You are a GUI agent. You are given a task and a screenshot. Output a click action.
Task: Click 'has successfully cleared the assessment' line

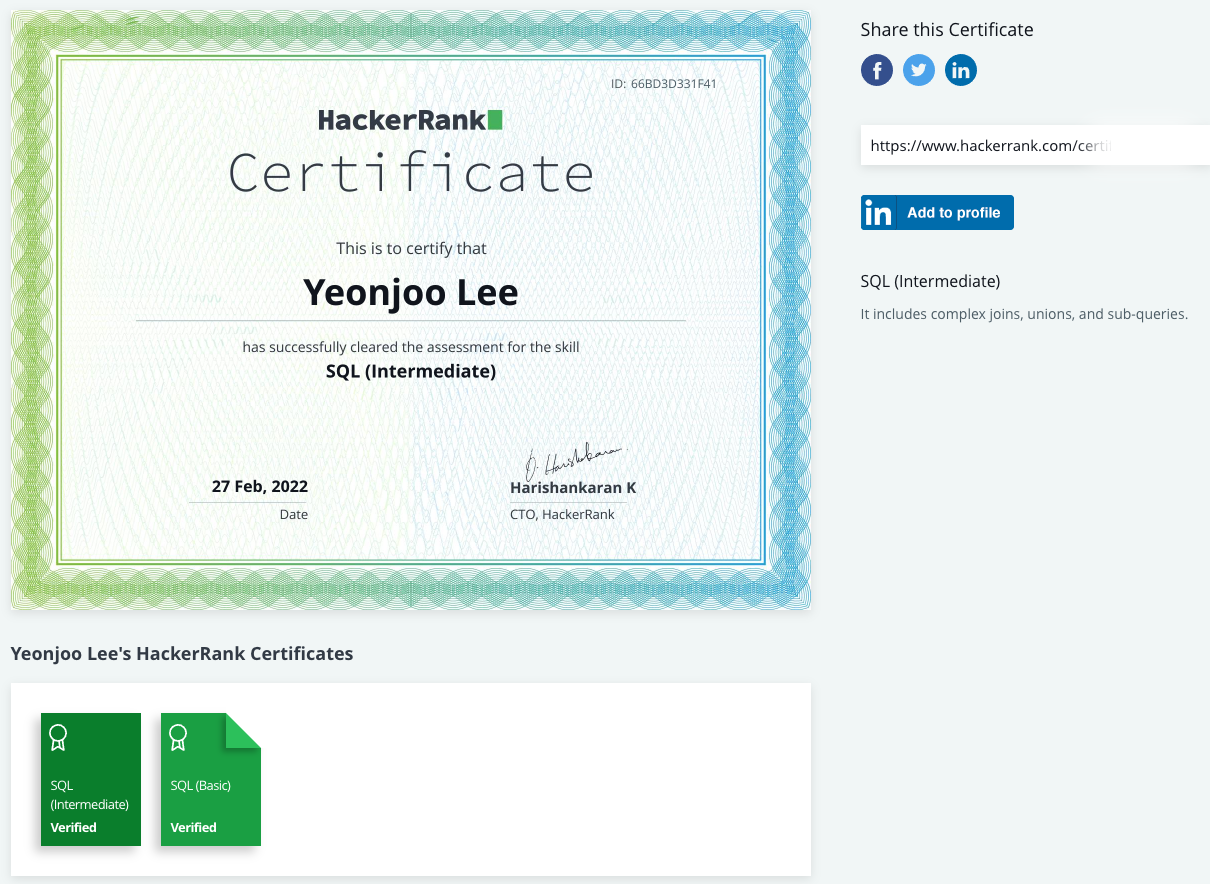411,347
